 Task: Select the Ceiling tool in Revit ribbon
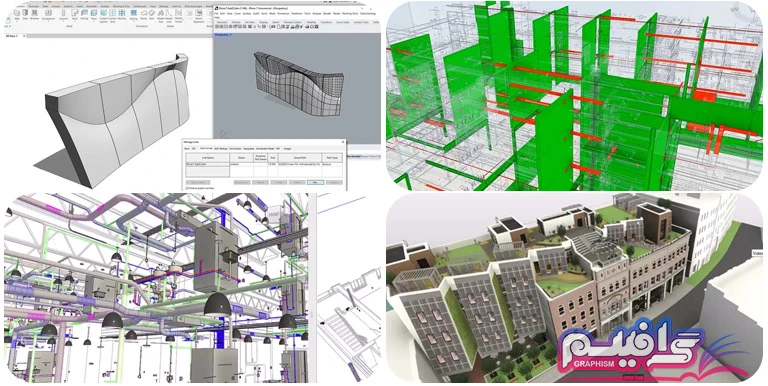pos(84,15)
